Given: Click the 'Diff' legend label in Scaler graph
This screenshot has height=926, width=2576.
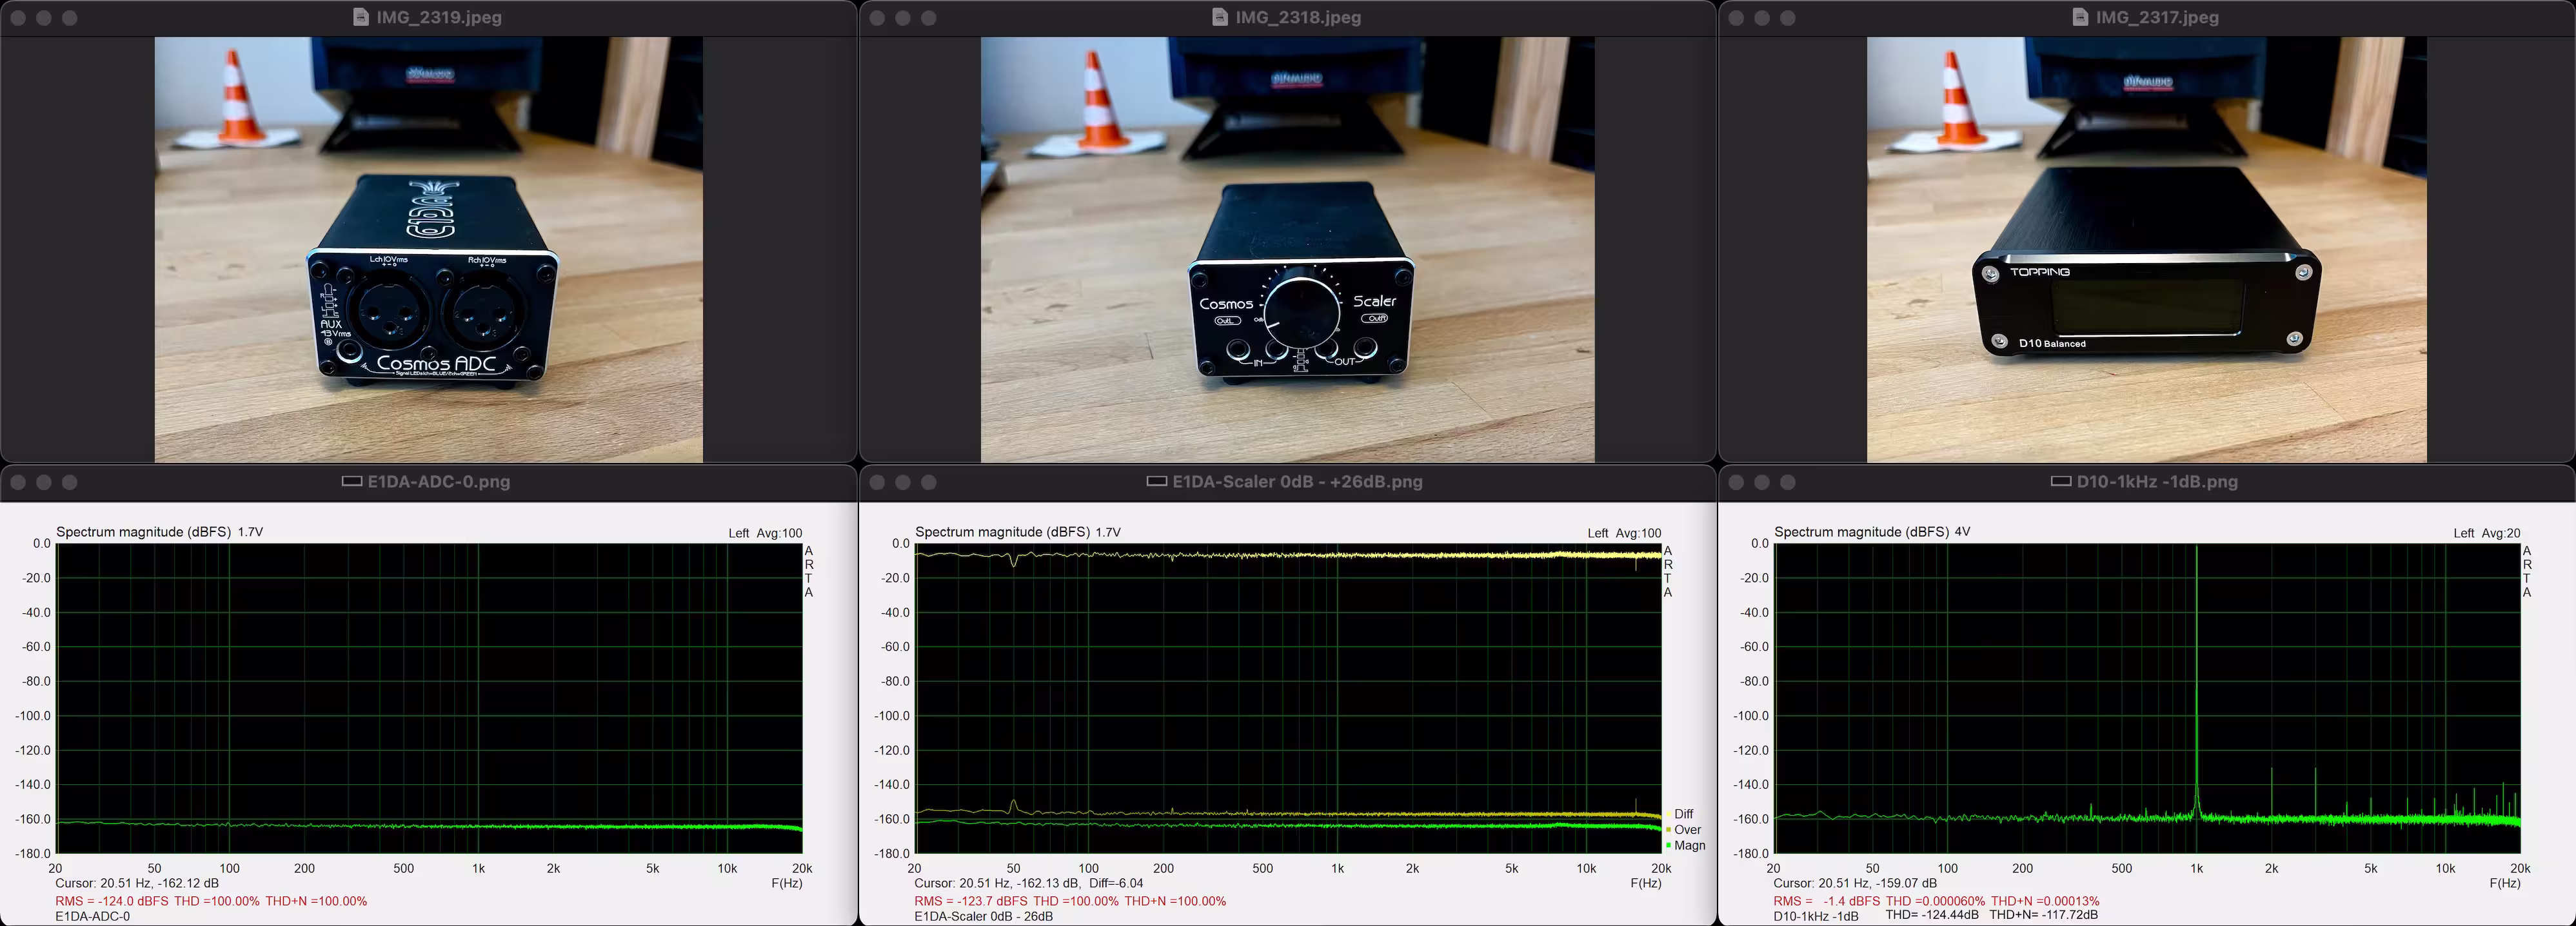Looking at the screenshot, I should coord(1684,814).
